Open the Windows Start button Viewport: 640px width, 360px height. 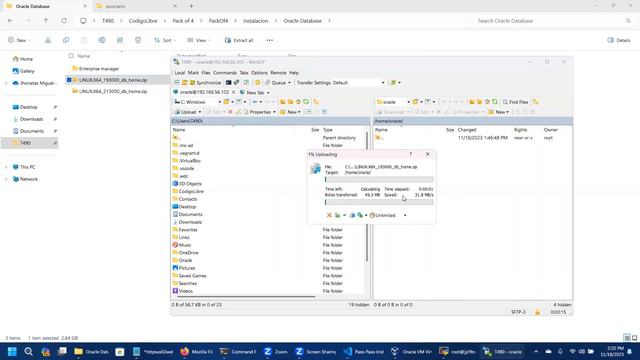click(x=12, y=351)
